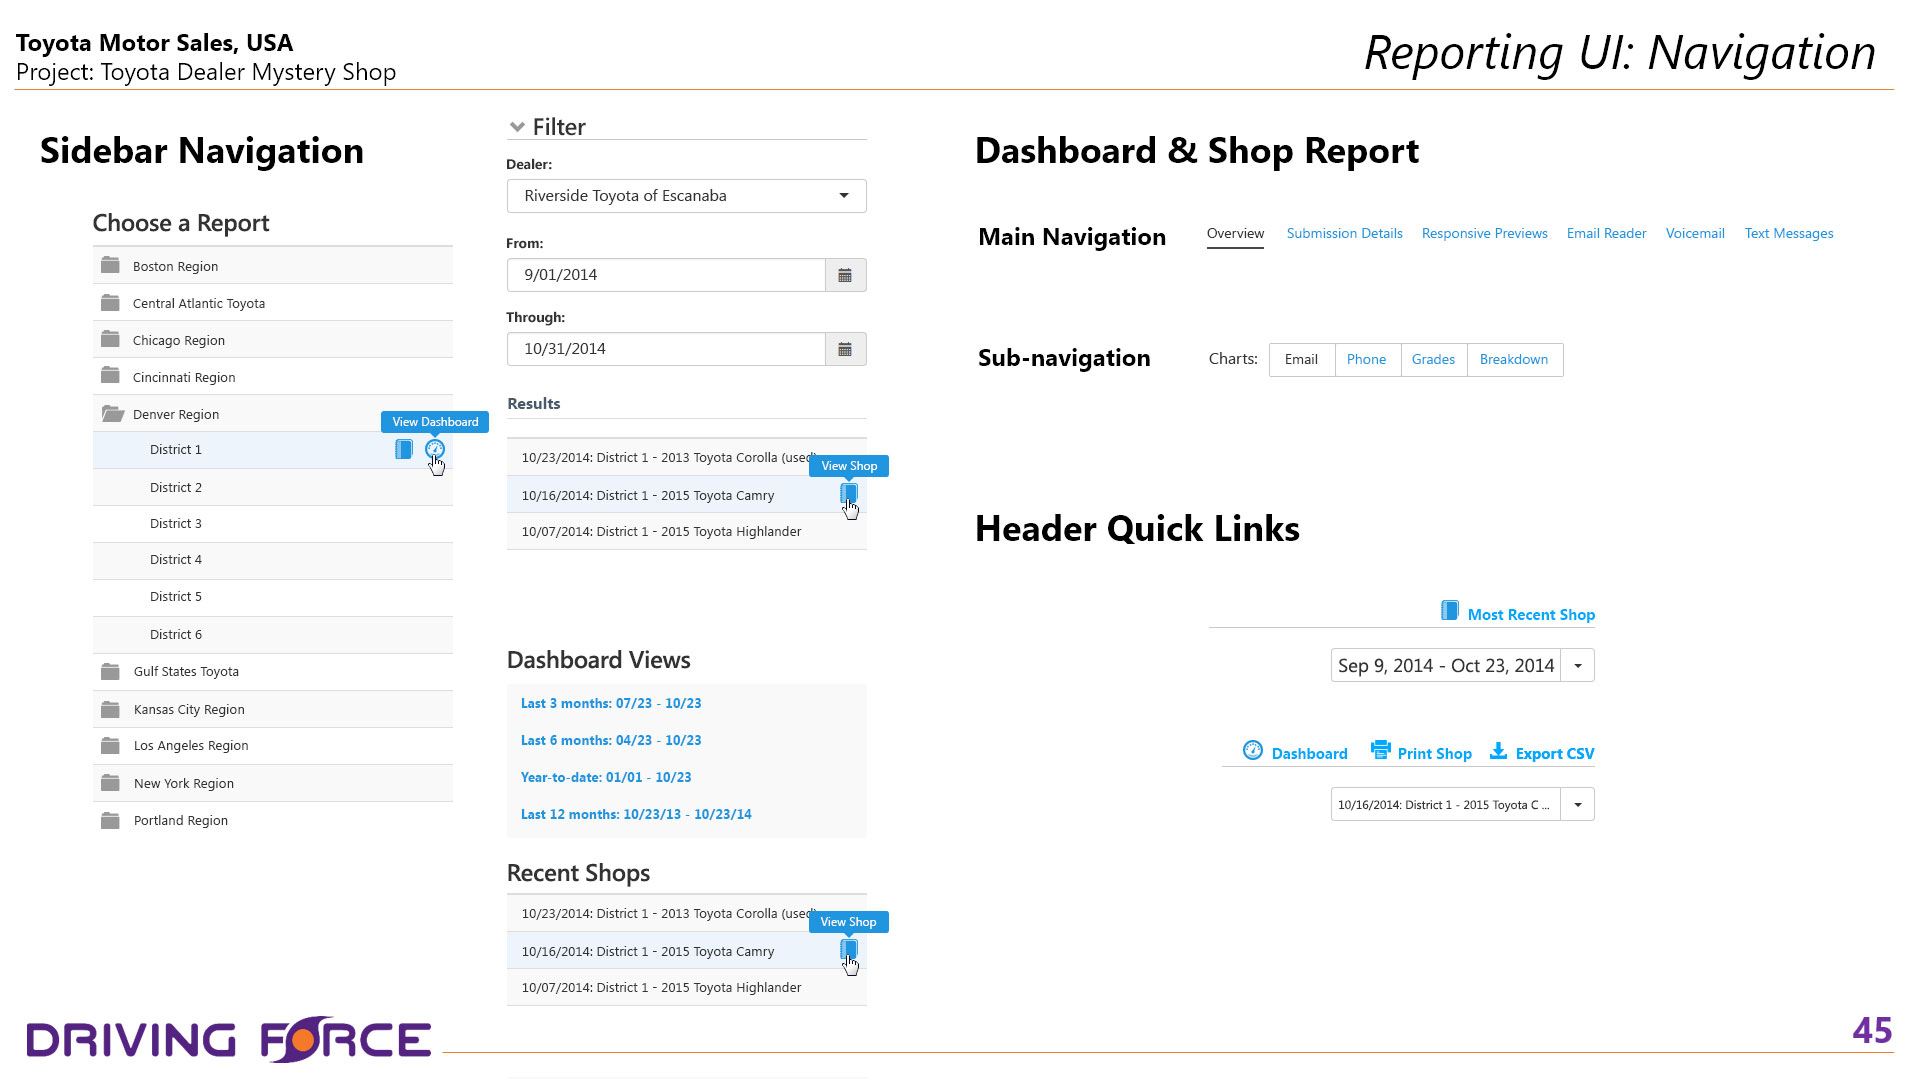Click the View Shop icon for Camry in Recent Shops
Screen dimensions: 1919x1080
click(849, 949)
